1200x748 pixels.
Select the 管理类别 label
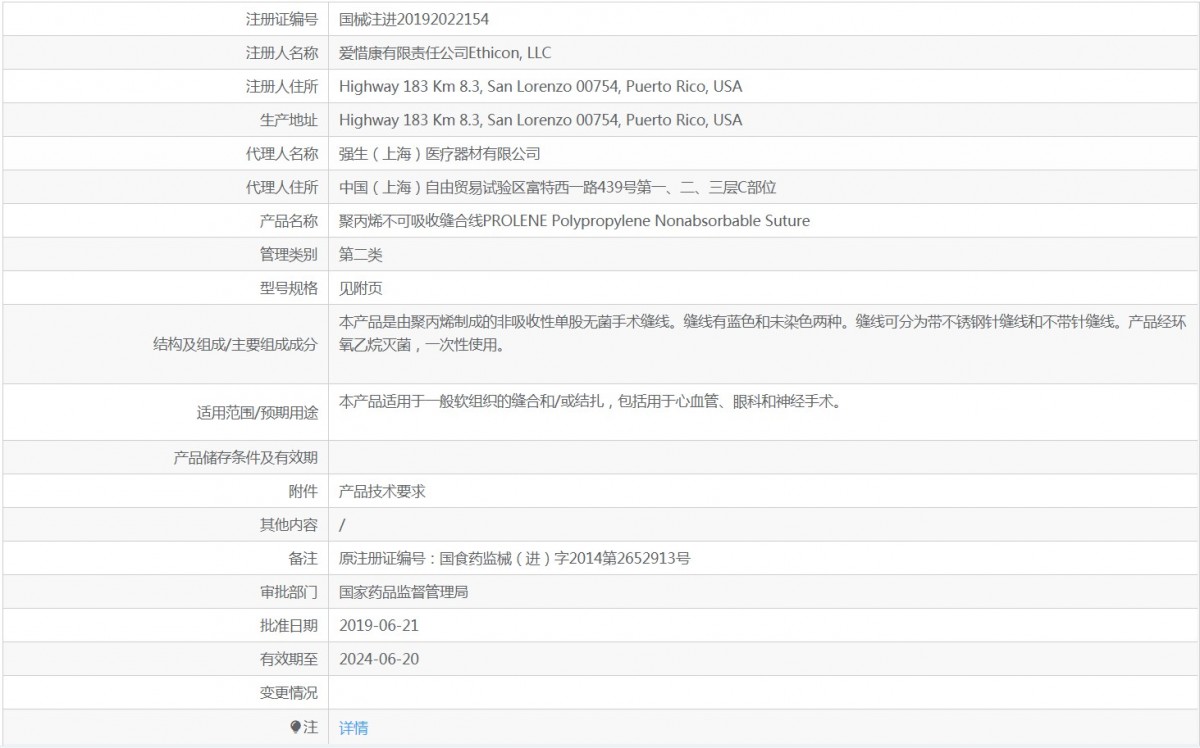(289, 255)
